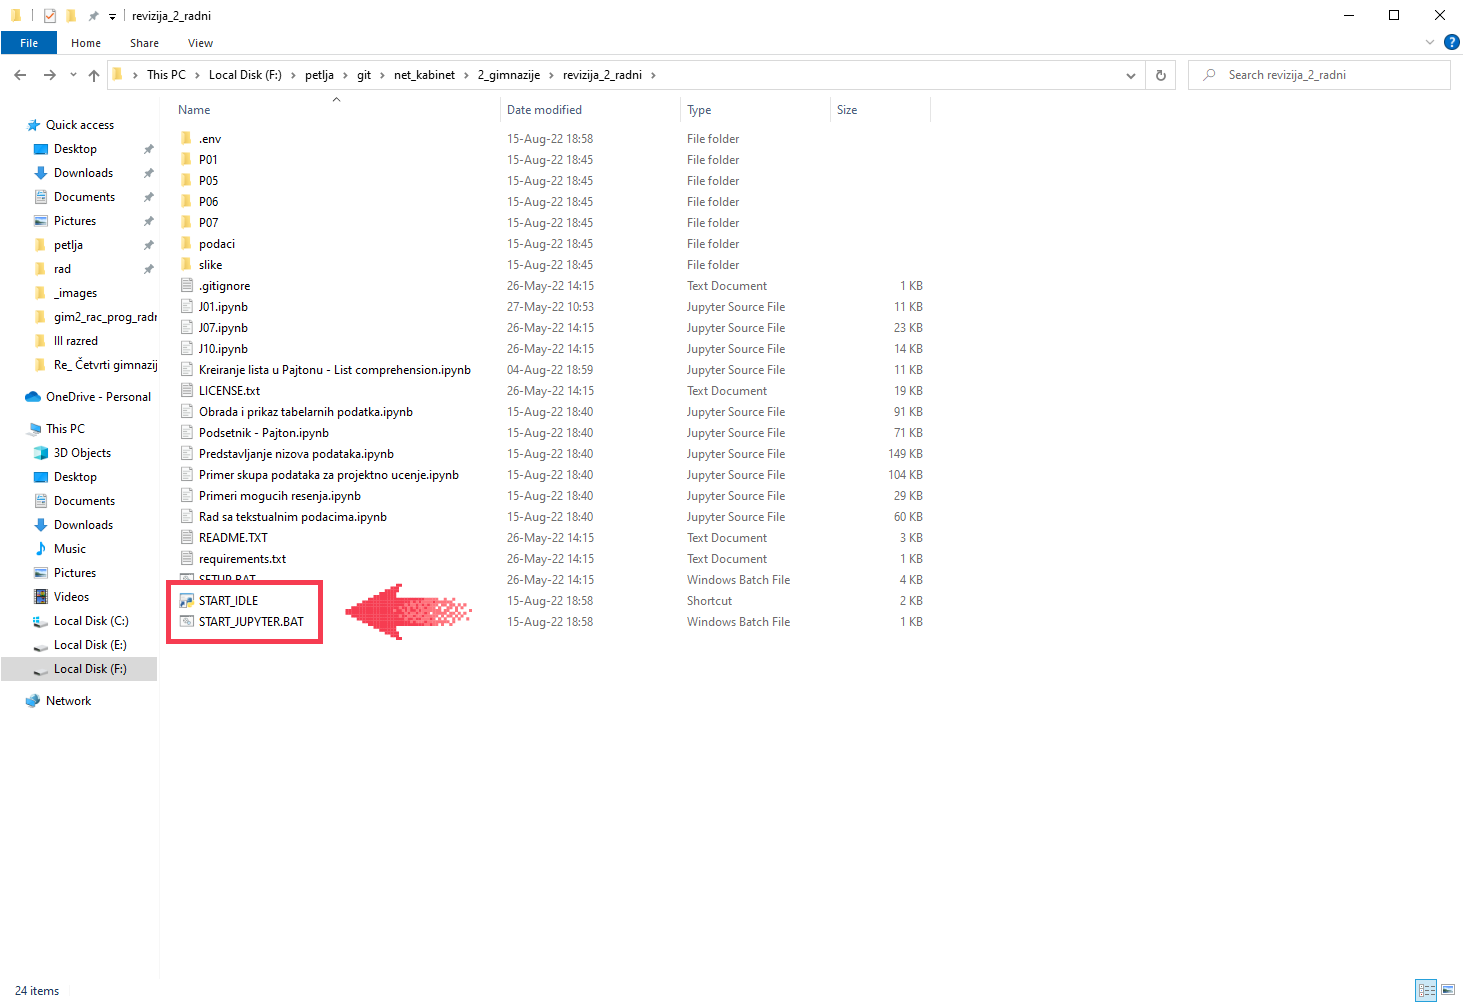Open the Quick Access Toolbar customize dropdown

tap(112, 16)
